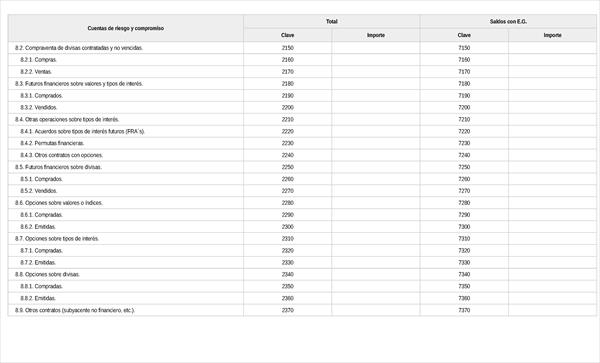Image resolution: width=600 pixels, height=363 pixels.
Task: Select the '8.9. Otros contratos' row label
Action: point(75,310)
